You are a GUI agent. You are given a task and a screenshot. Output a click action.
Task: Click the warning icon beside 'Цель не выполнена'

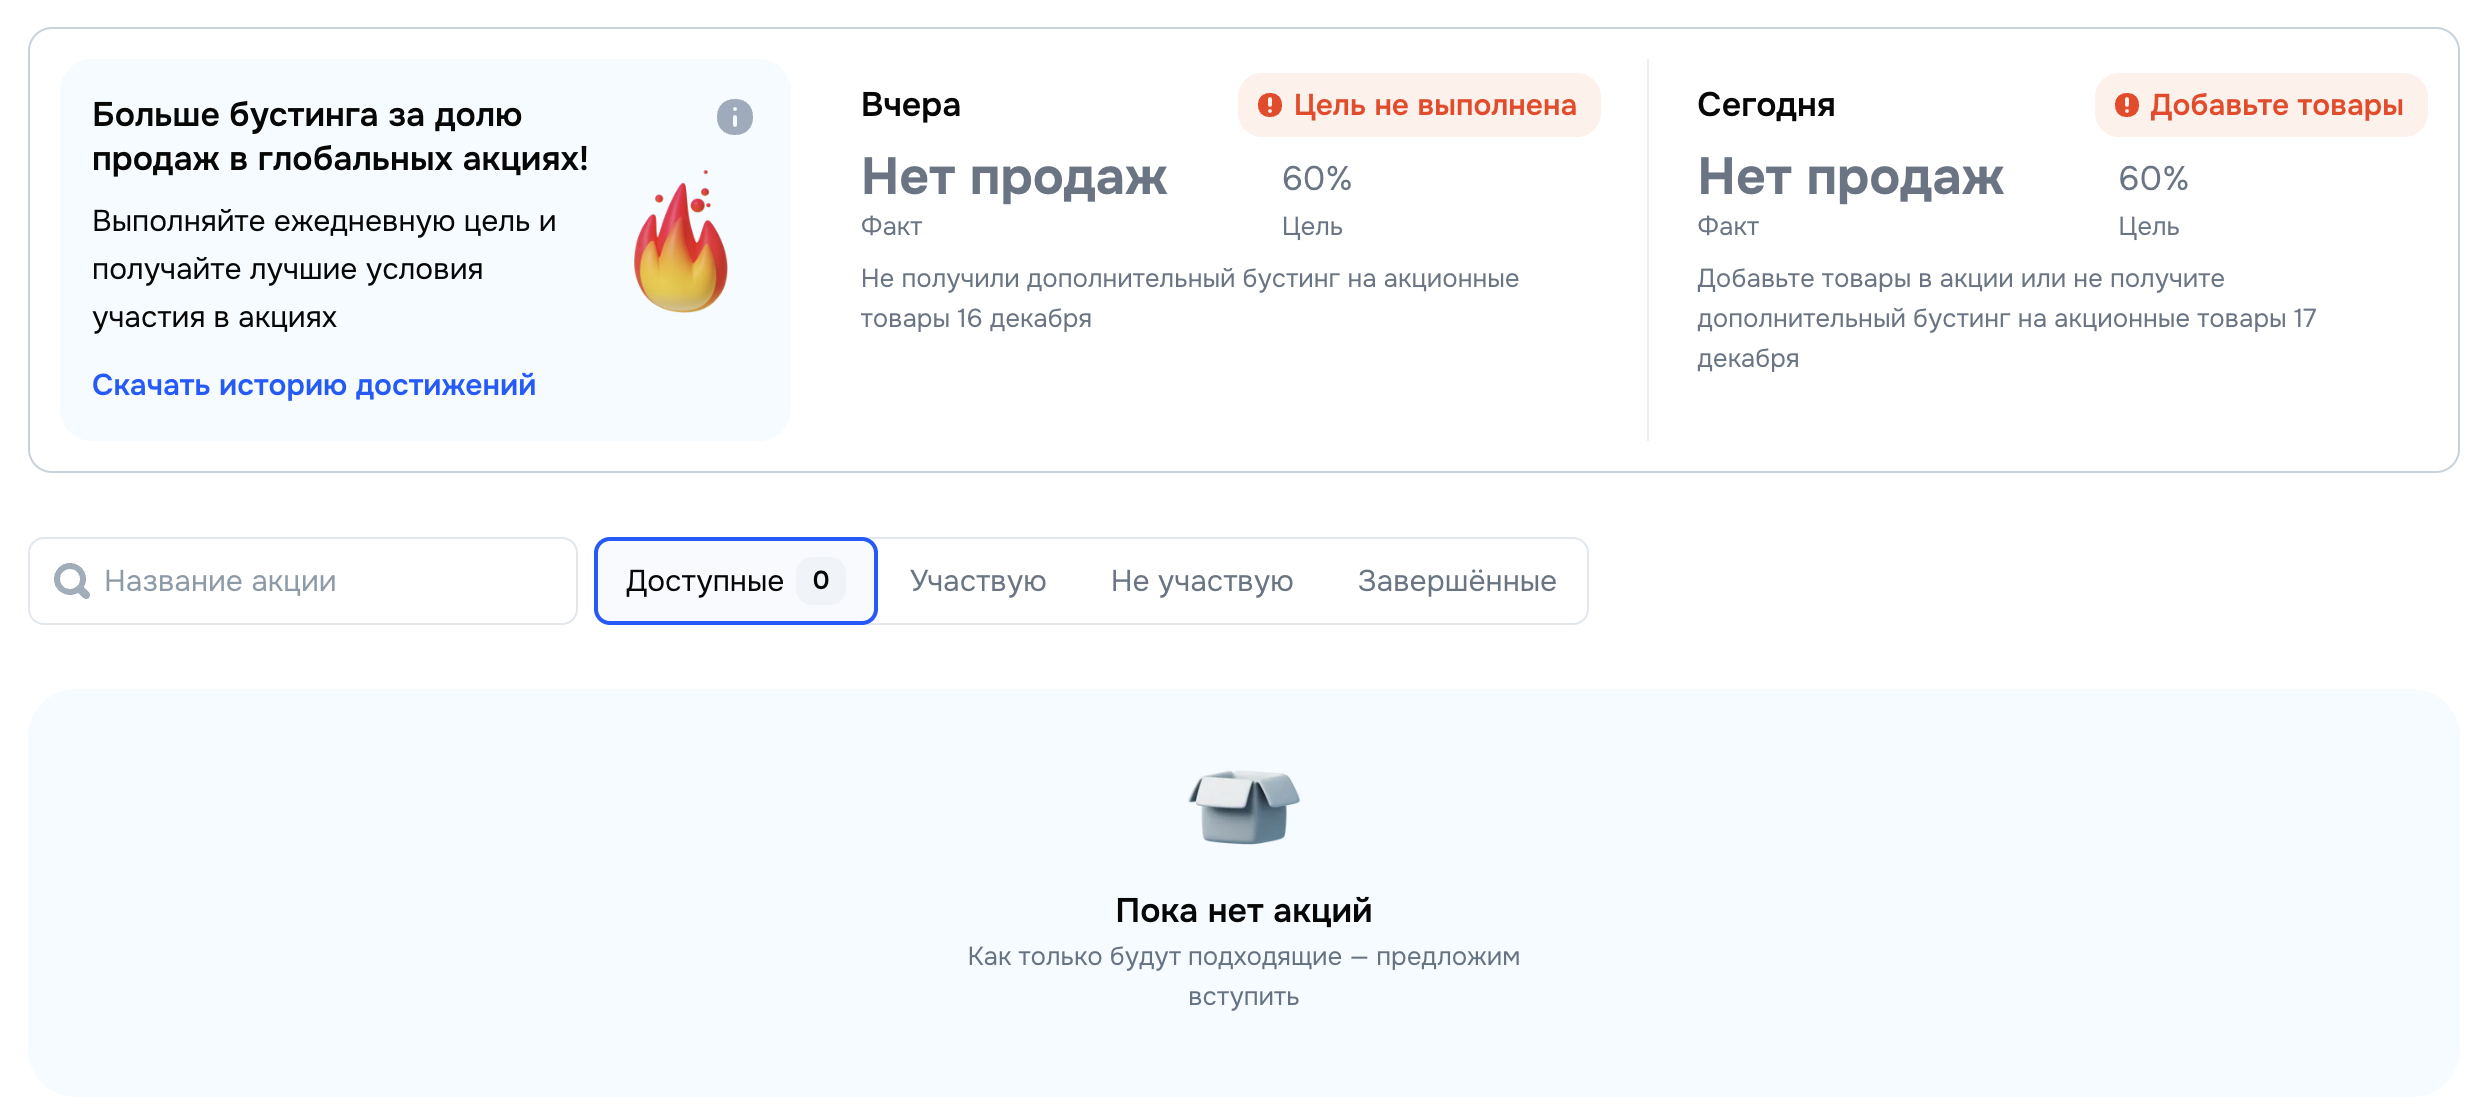pyautogui.click(x=1269, y=105)
